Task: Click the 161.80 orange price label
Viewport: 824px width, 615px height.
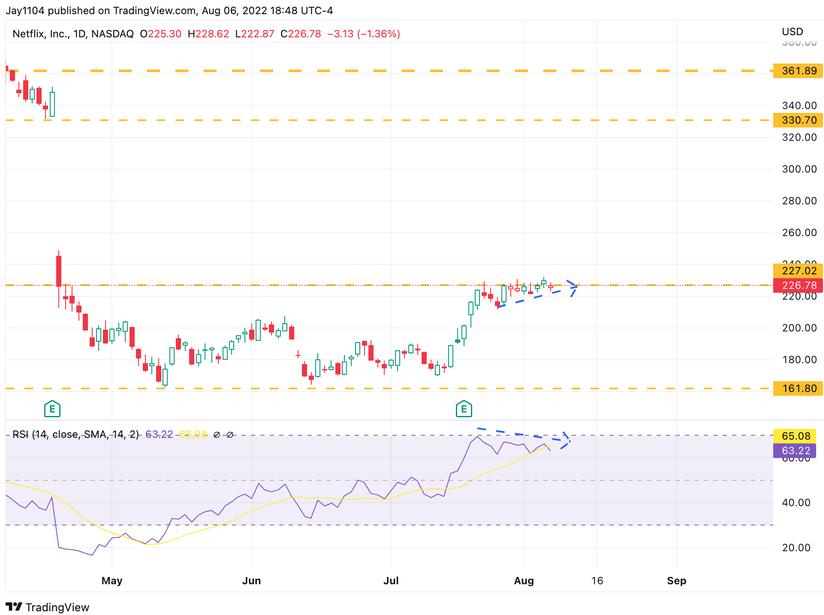Action: click(798, 388)
